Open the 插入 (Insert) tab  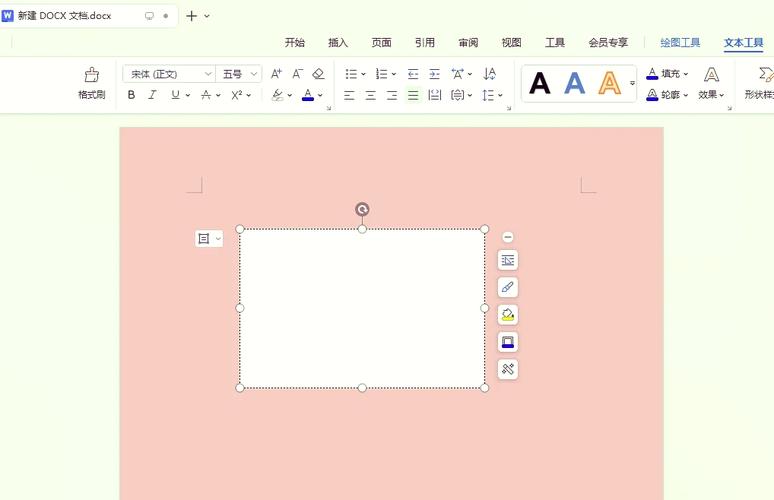[x=338, y=43]
